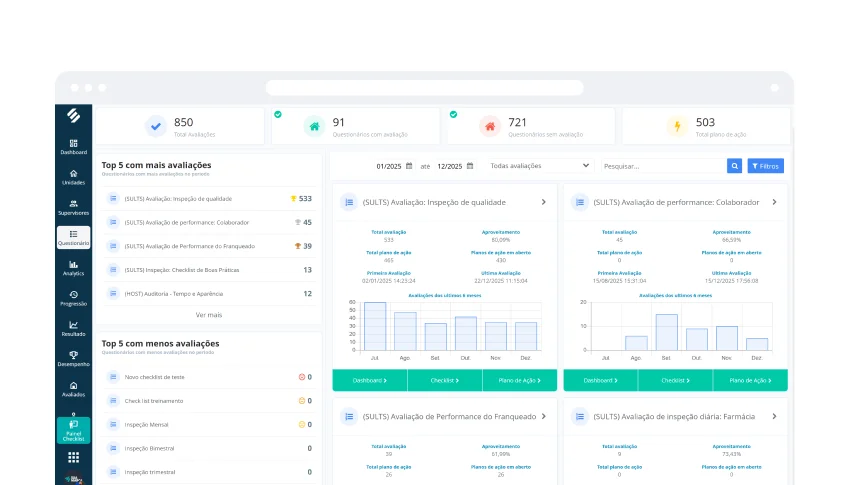The image size is (850, 485).
Task: Select the Analytics sidebar icon
Action: pyautogui.click(x=73, y=267)
